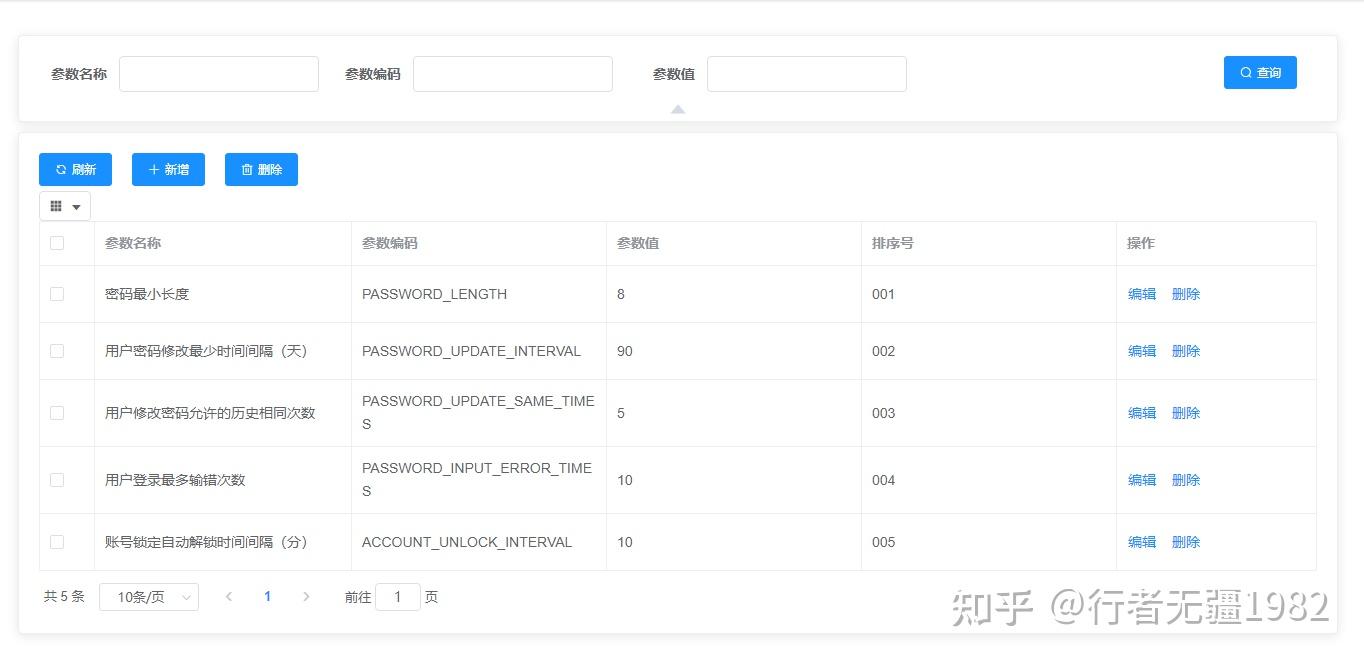The image size is (1364, 663).
Task: Click 编辑 for PASSWORD_INPUT_ERROR_TIMES row
Action: click(x=1142, y=480)
